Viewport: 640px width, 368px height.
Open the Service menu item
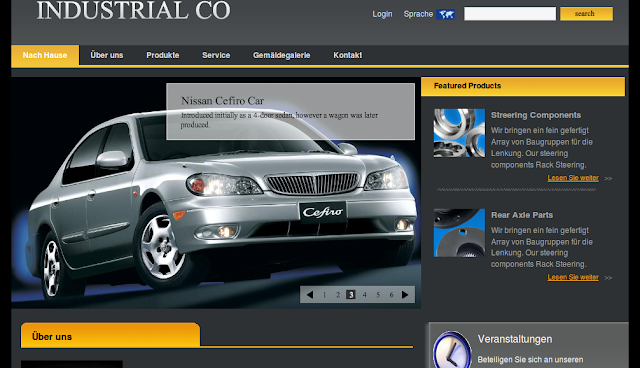click(216, 55)
